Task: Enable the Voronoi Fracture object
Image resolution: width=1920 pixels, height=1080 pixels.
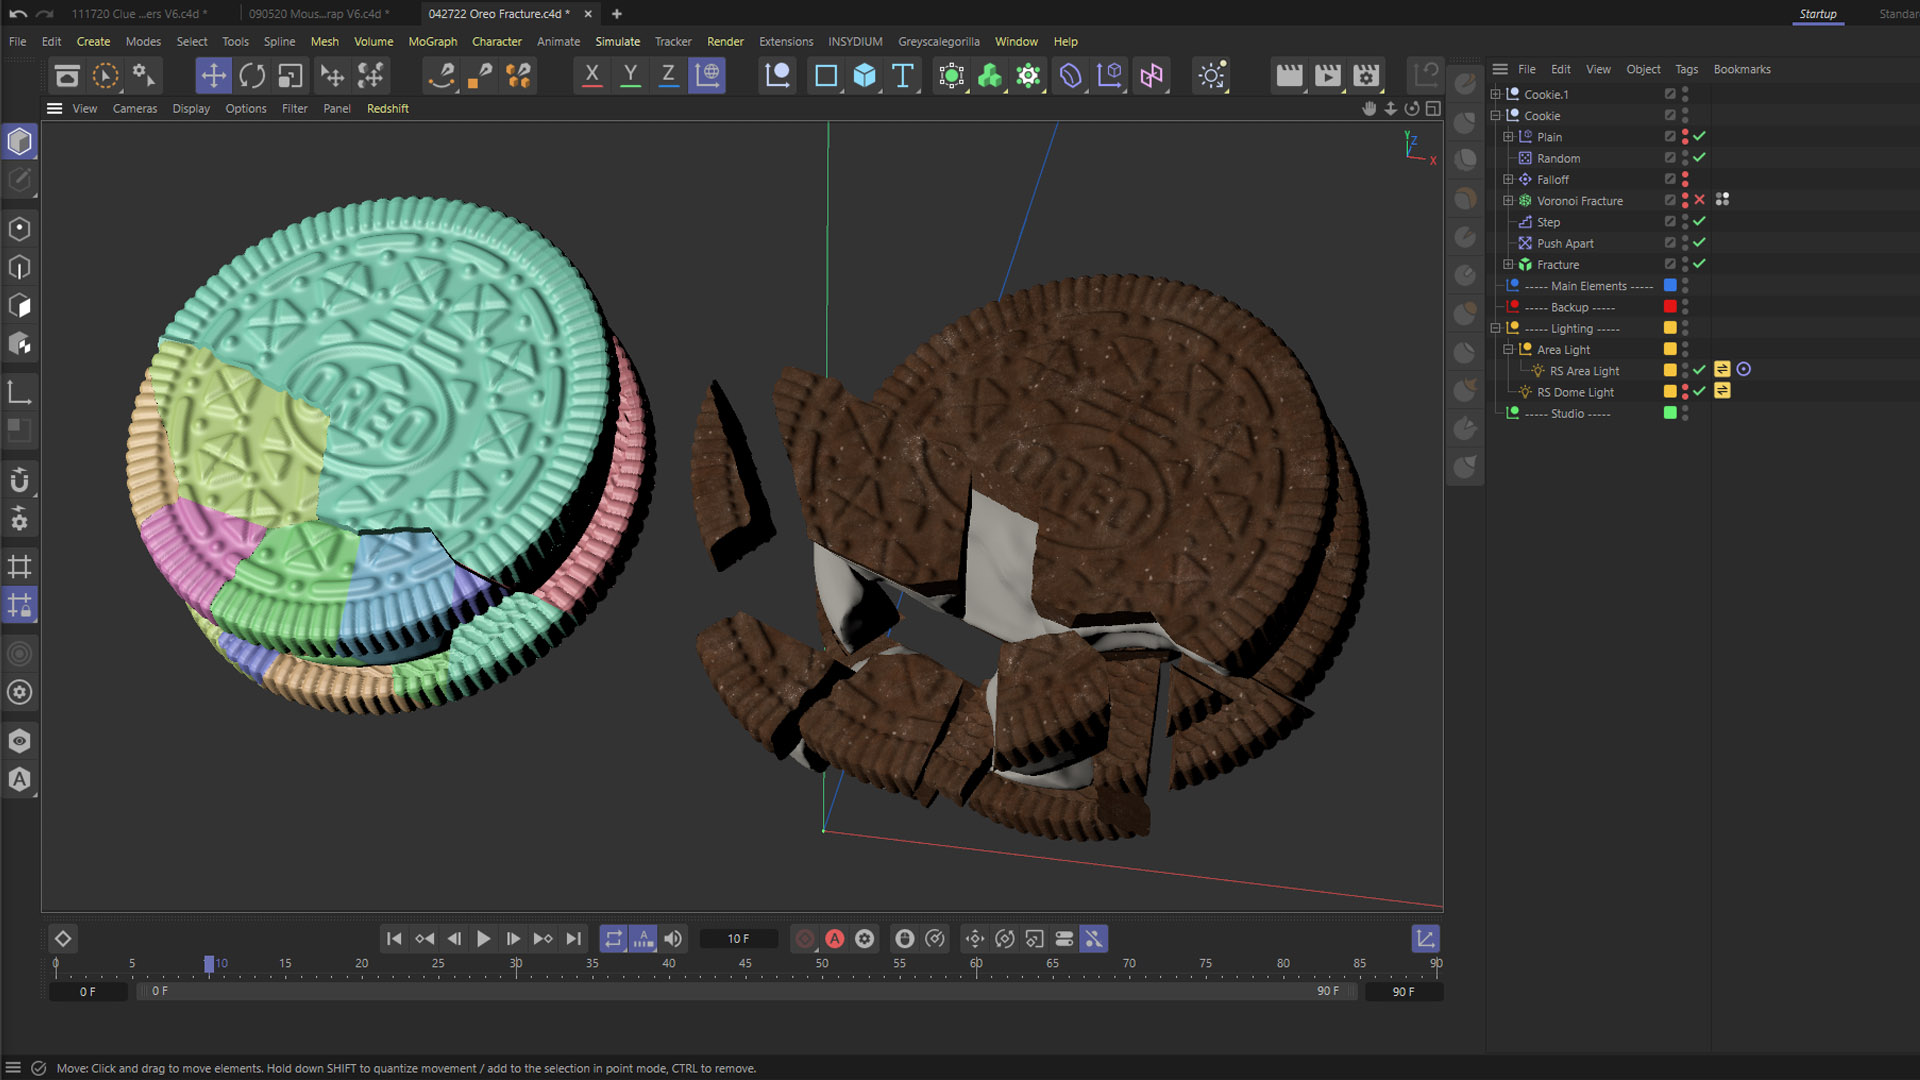Action: pyautogui.click(x=1699, y=201)
